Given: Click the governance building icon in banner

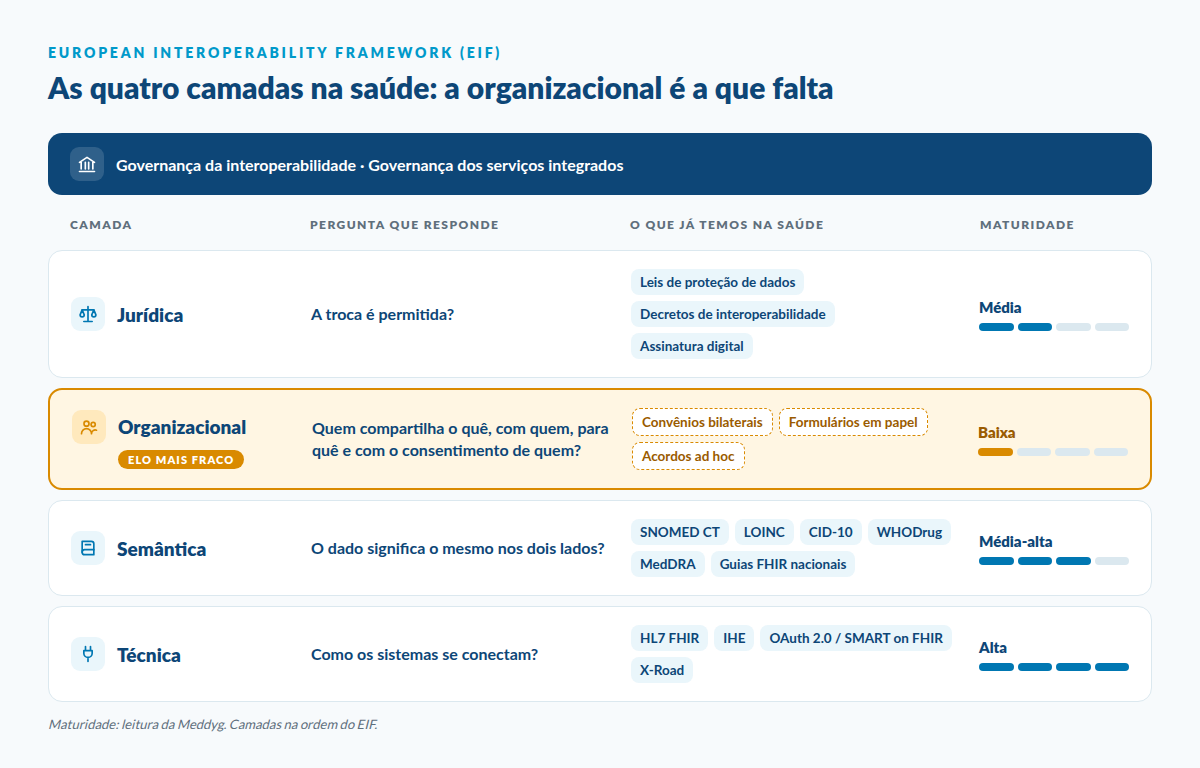Looking at the screenshot, I should (87, 164).
